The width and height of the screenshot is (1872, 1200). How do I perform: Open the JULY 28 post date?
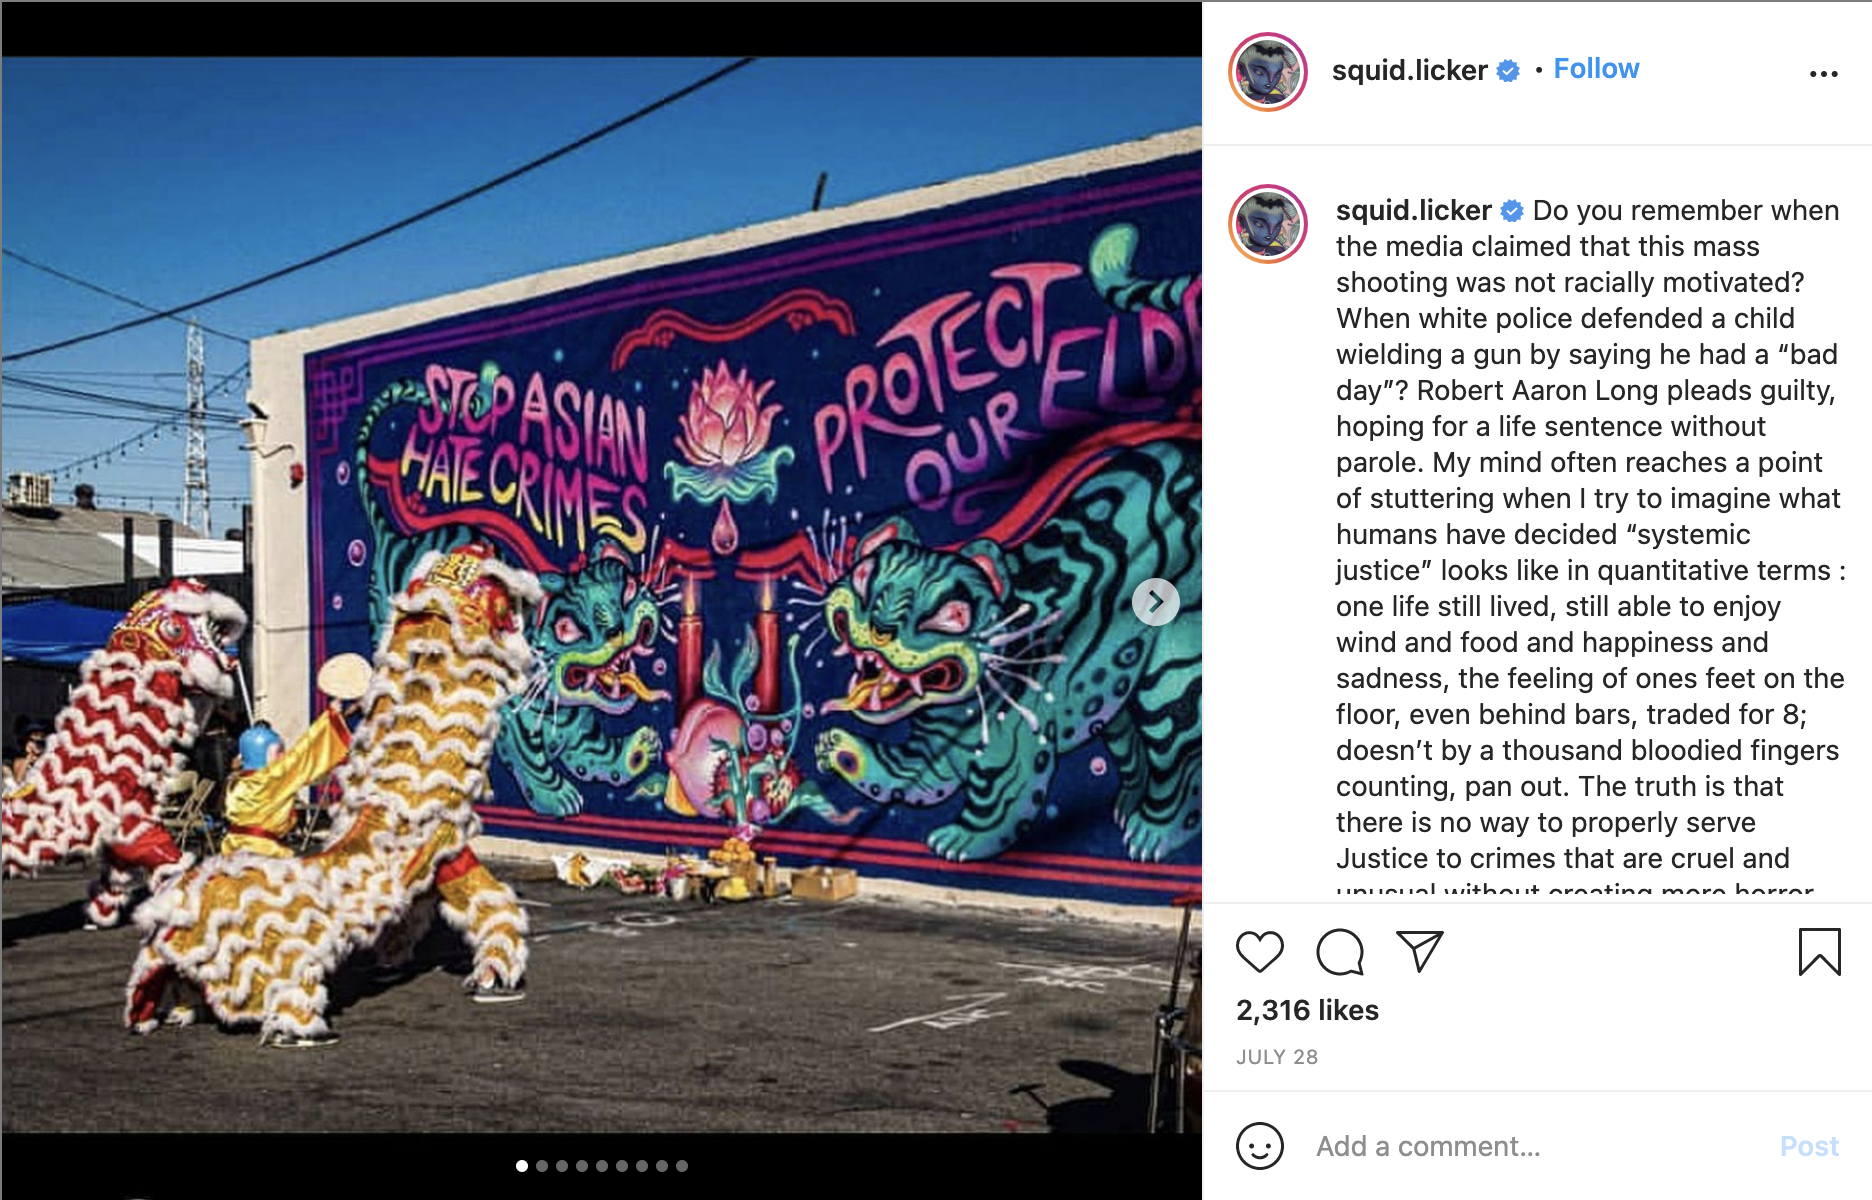click(x=1277, y=1057)
